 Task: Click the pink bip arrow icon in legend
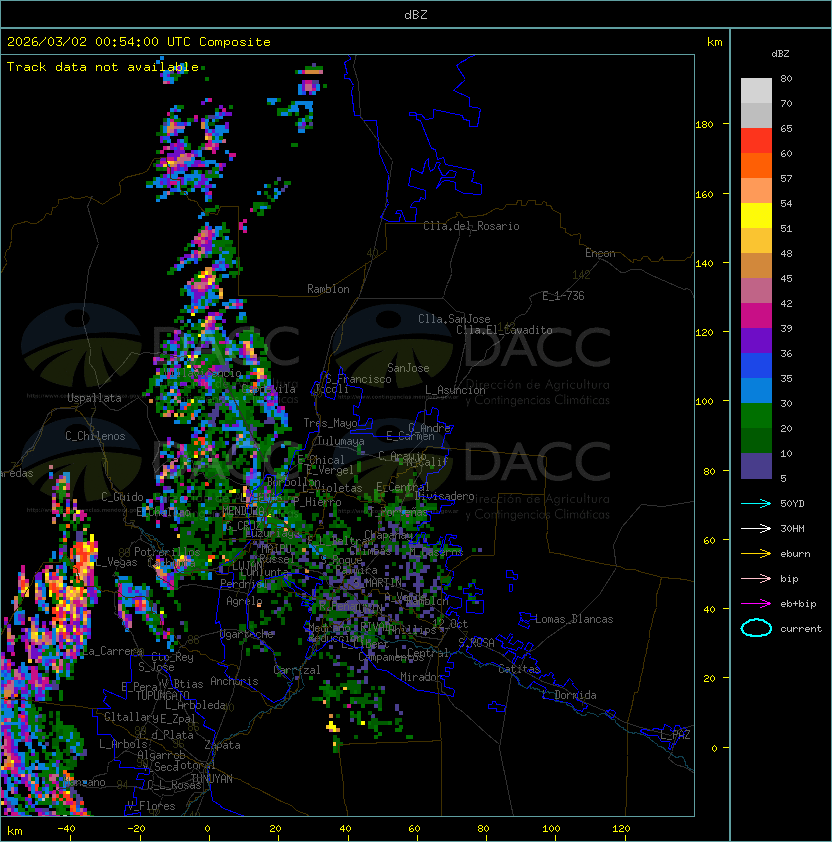pyautogui.click(x=756, y=578)
